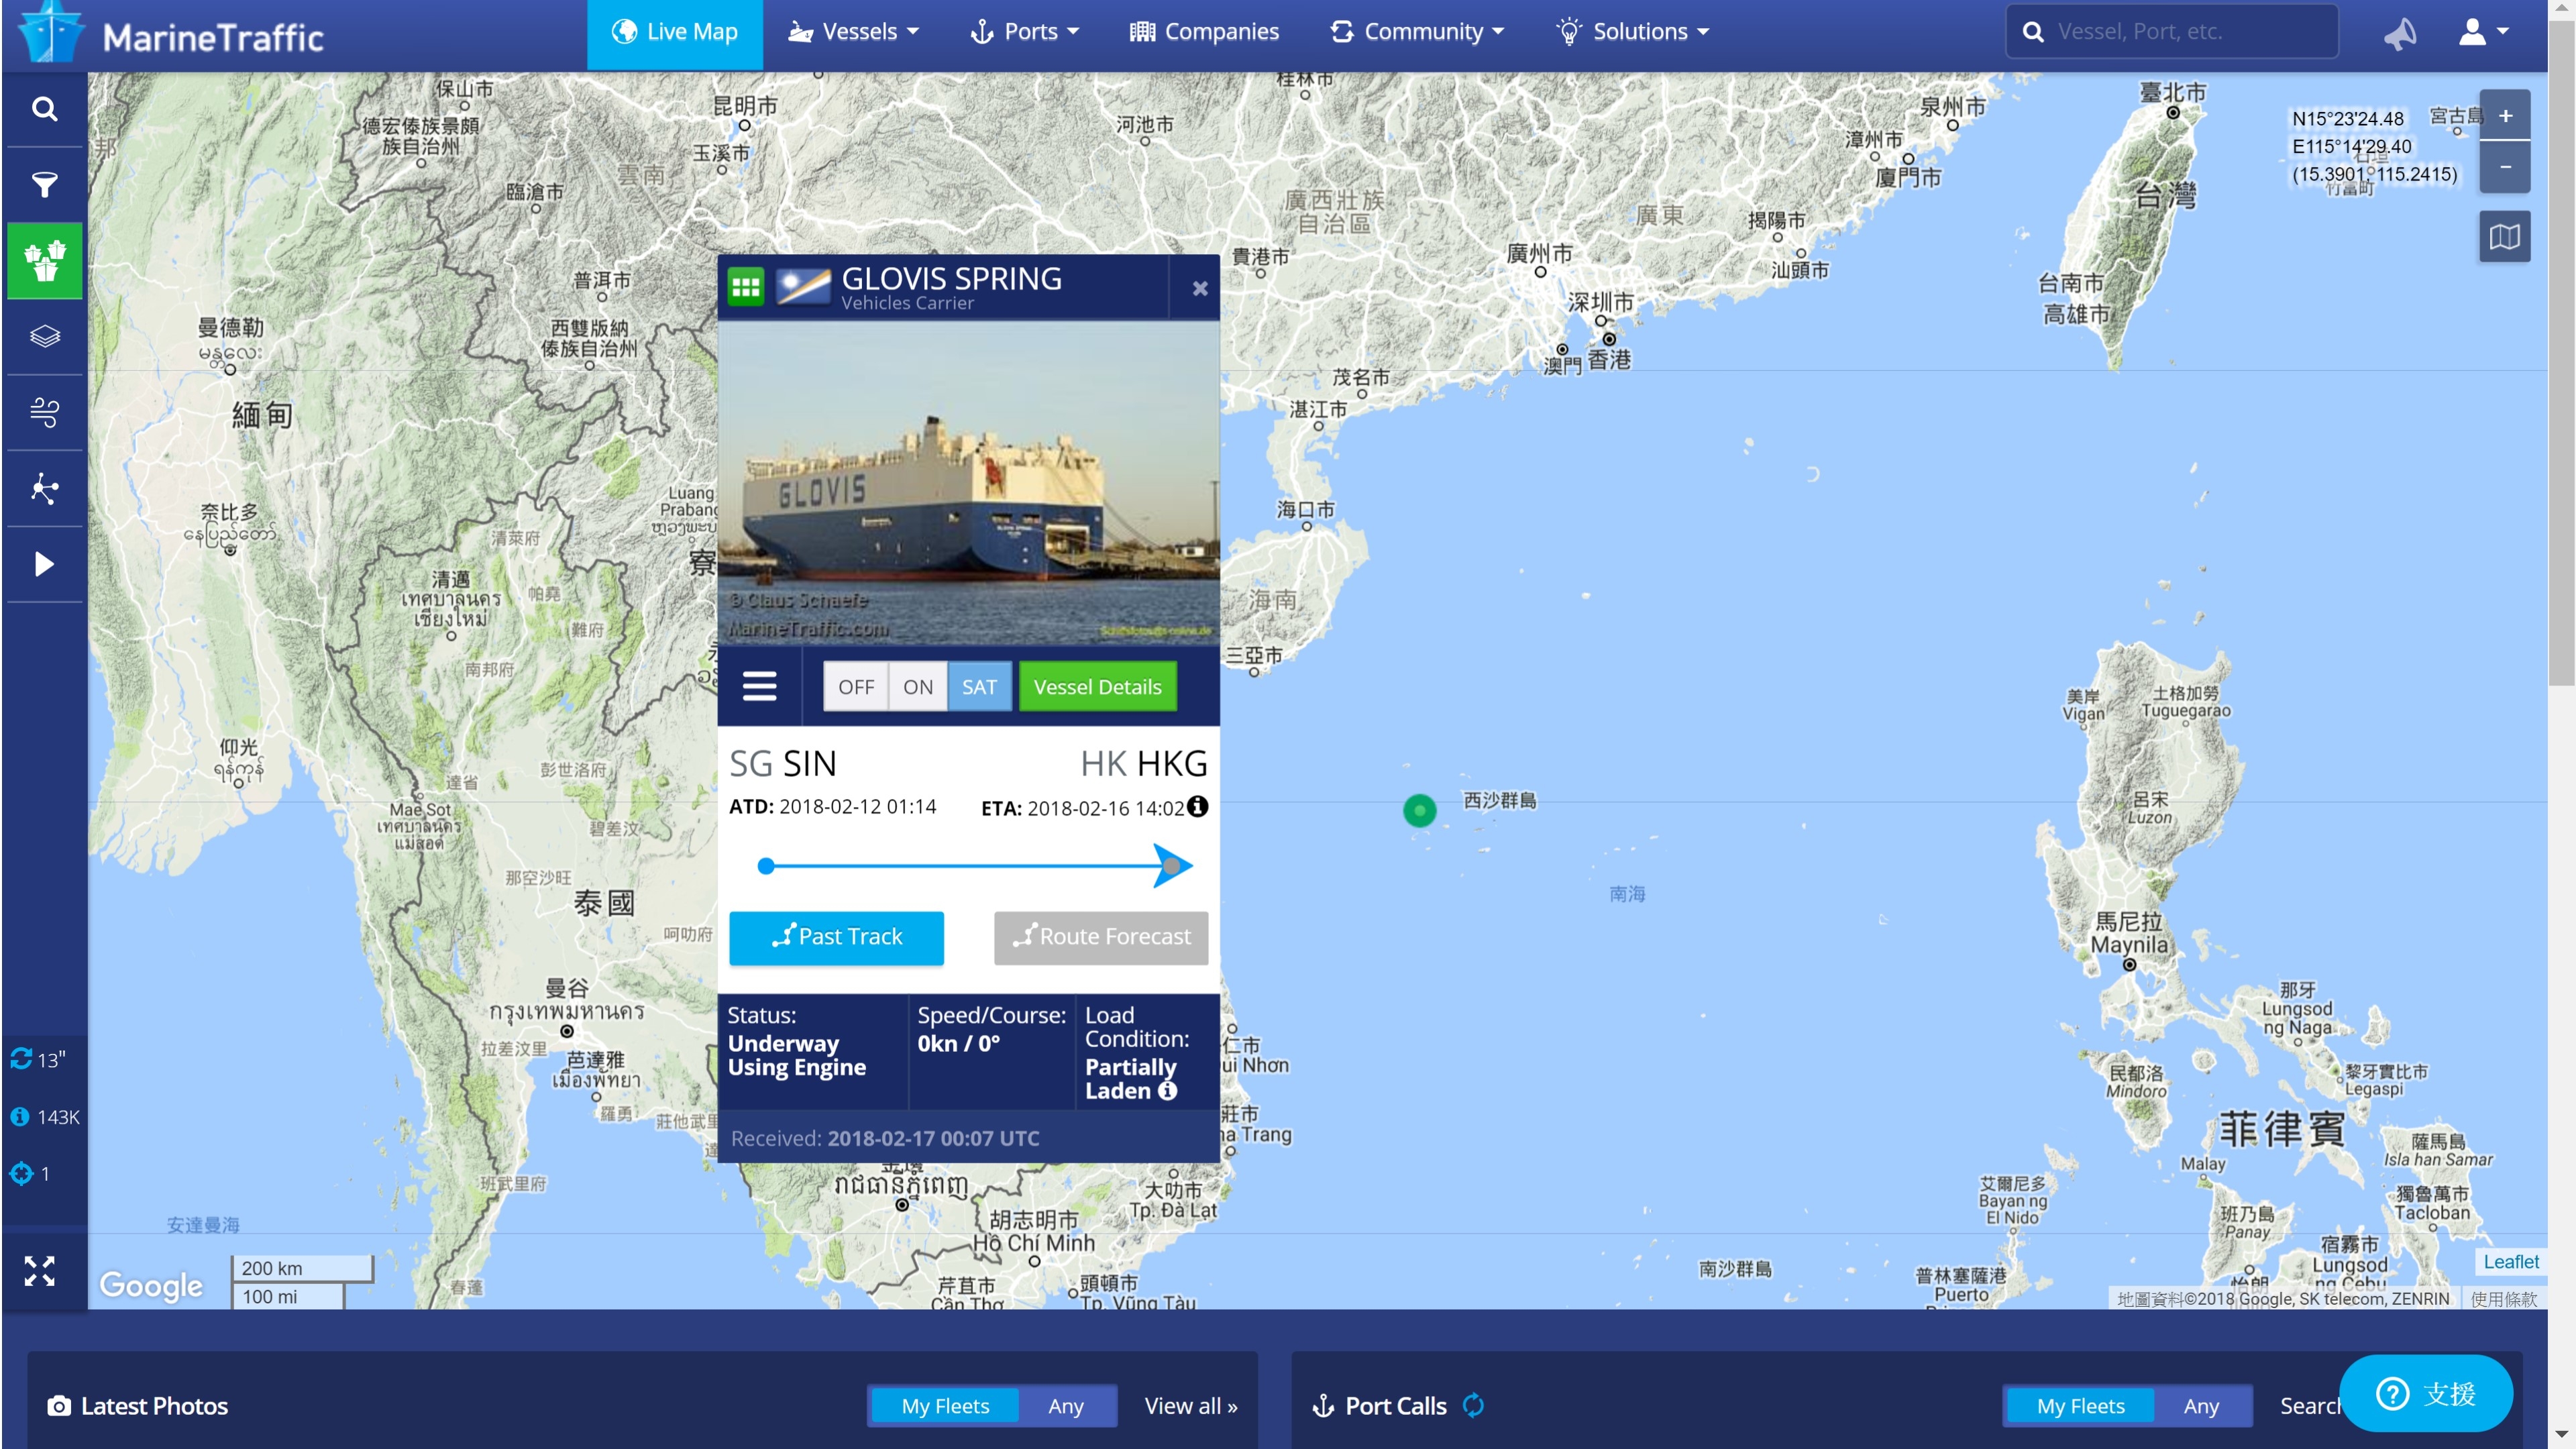Open the popup hamburger menu
This screenshot has width=2576, height=1449.
760,686
